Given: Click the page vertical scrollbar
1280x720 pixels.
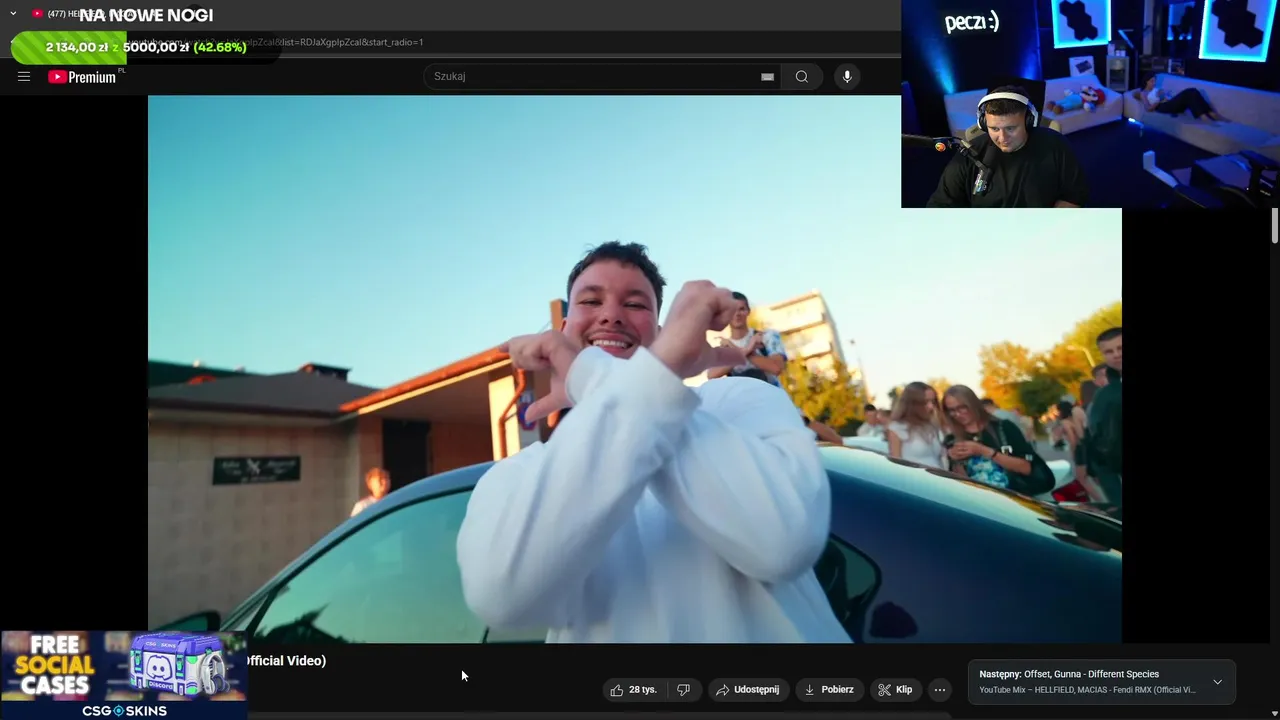Looking at the screenshot, I should point(1275,225).
